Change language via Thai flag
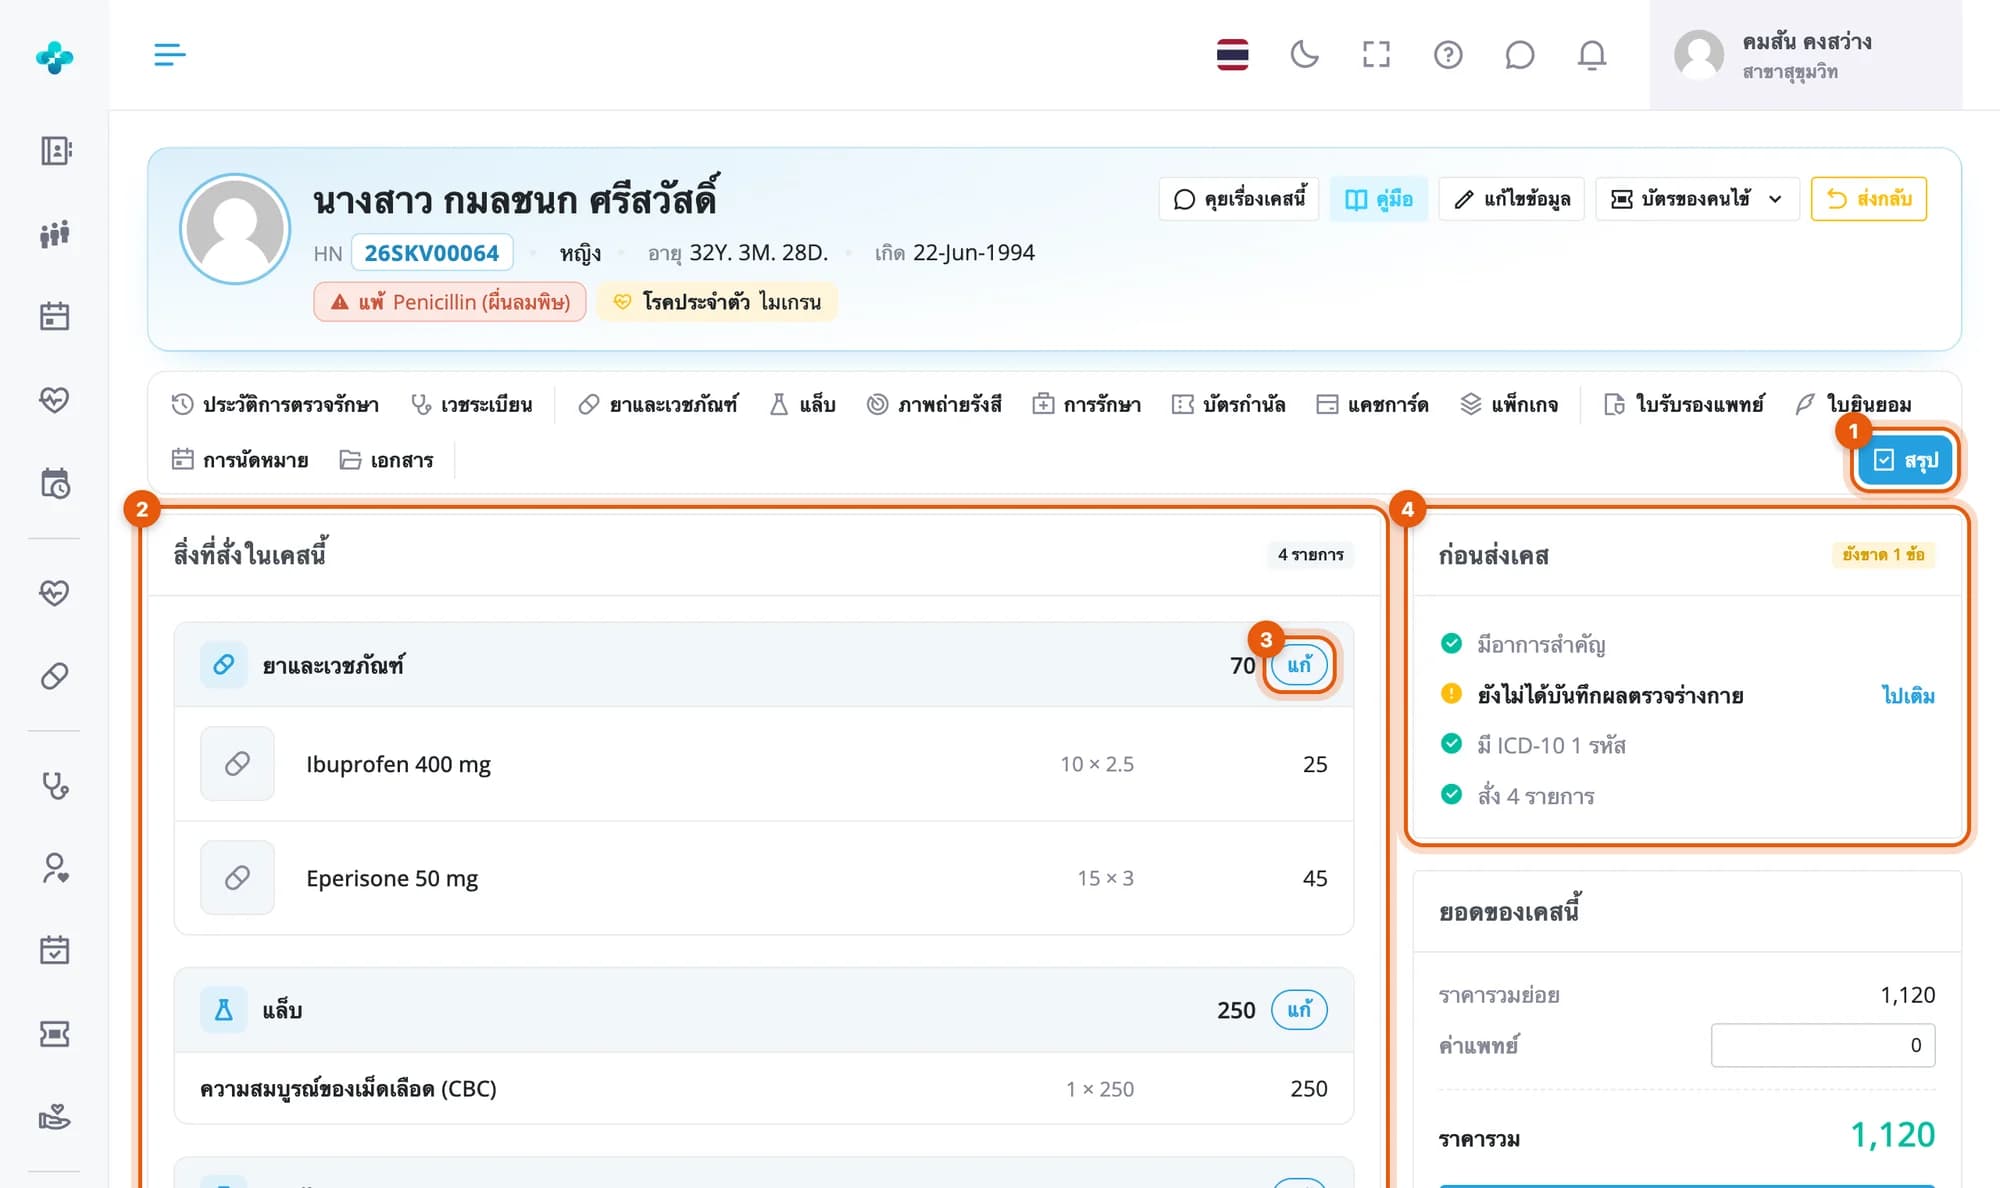 (x=1232, y=54)
